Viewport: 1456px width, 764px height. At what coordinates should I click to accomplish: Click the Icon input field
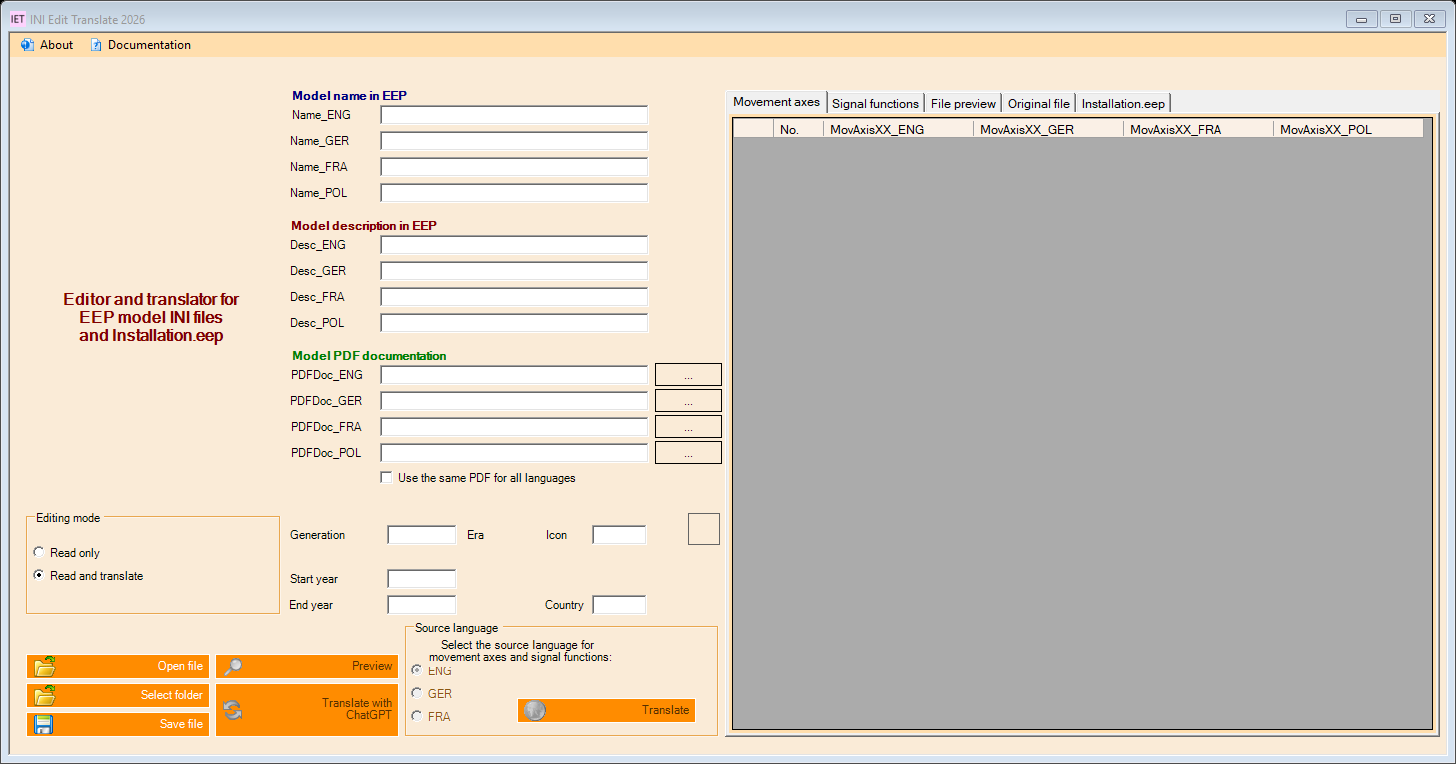point(619,535)
